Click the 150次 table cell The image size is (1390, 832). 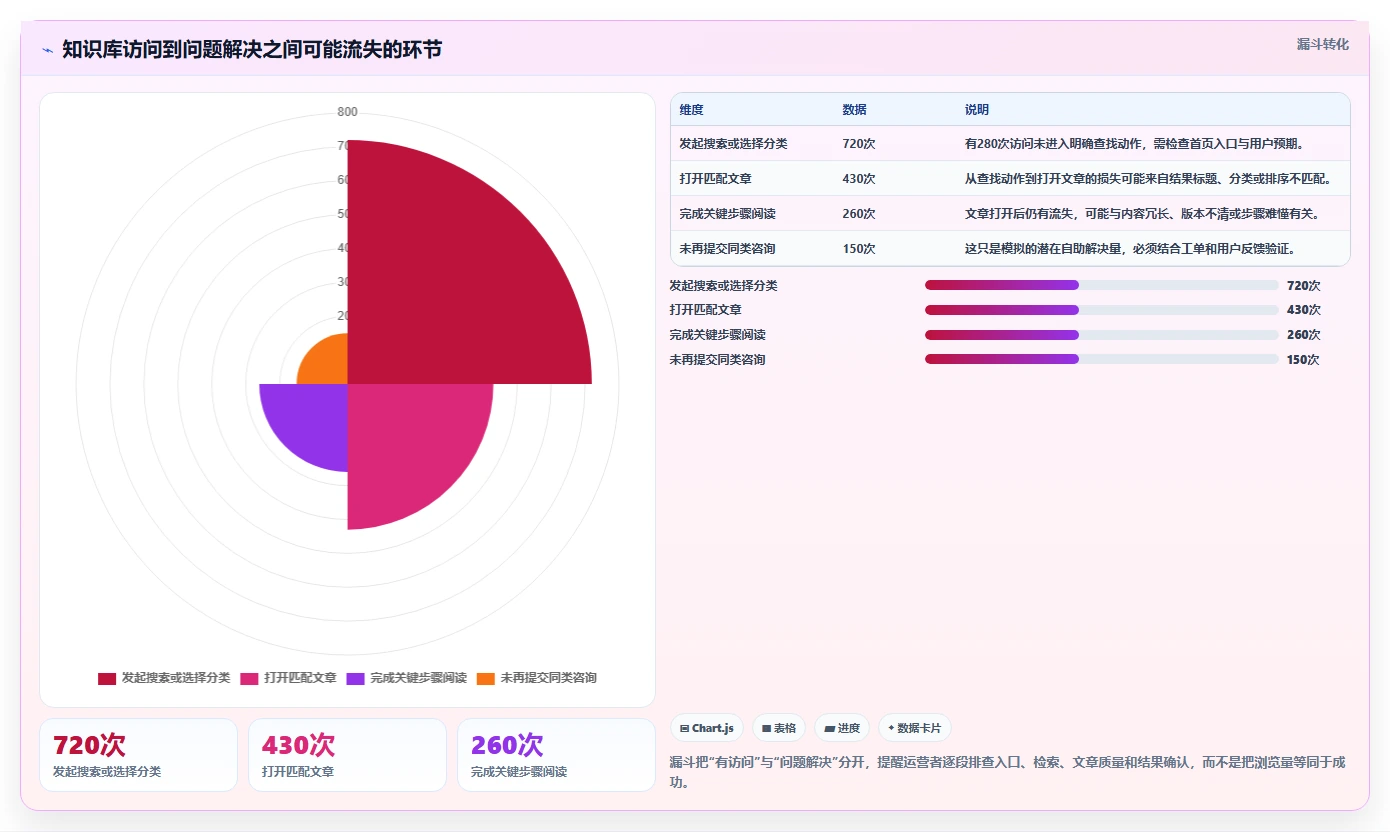859,249
